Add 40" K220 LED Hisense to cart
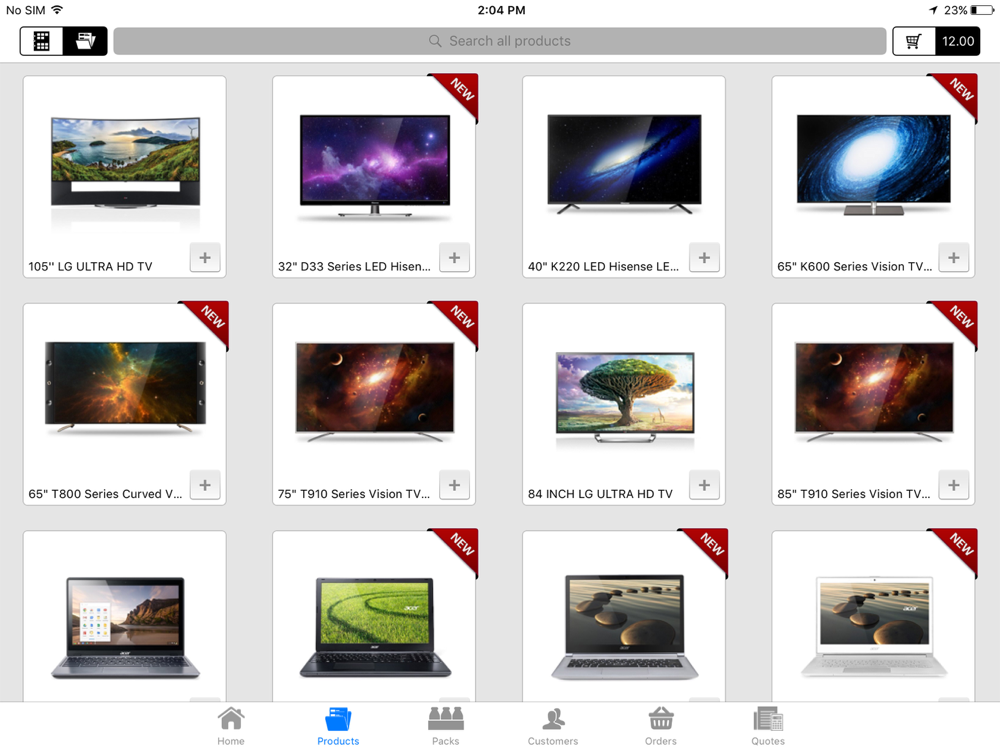The height and width of the screenshot is (750, 1000). (x=704, y=258)
